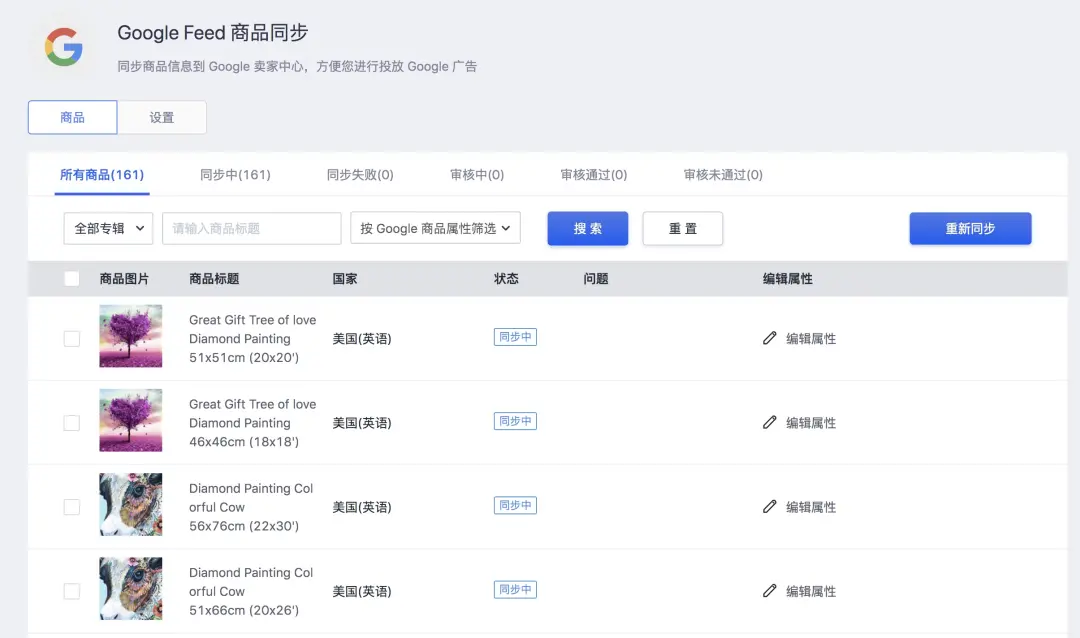Open the 同步失败(0) tab

tap(360, 175)
